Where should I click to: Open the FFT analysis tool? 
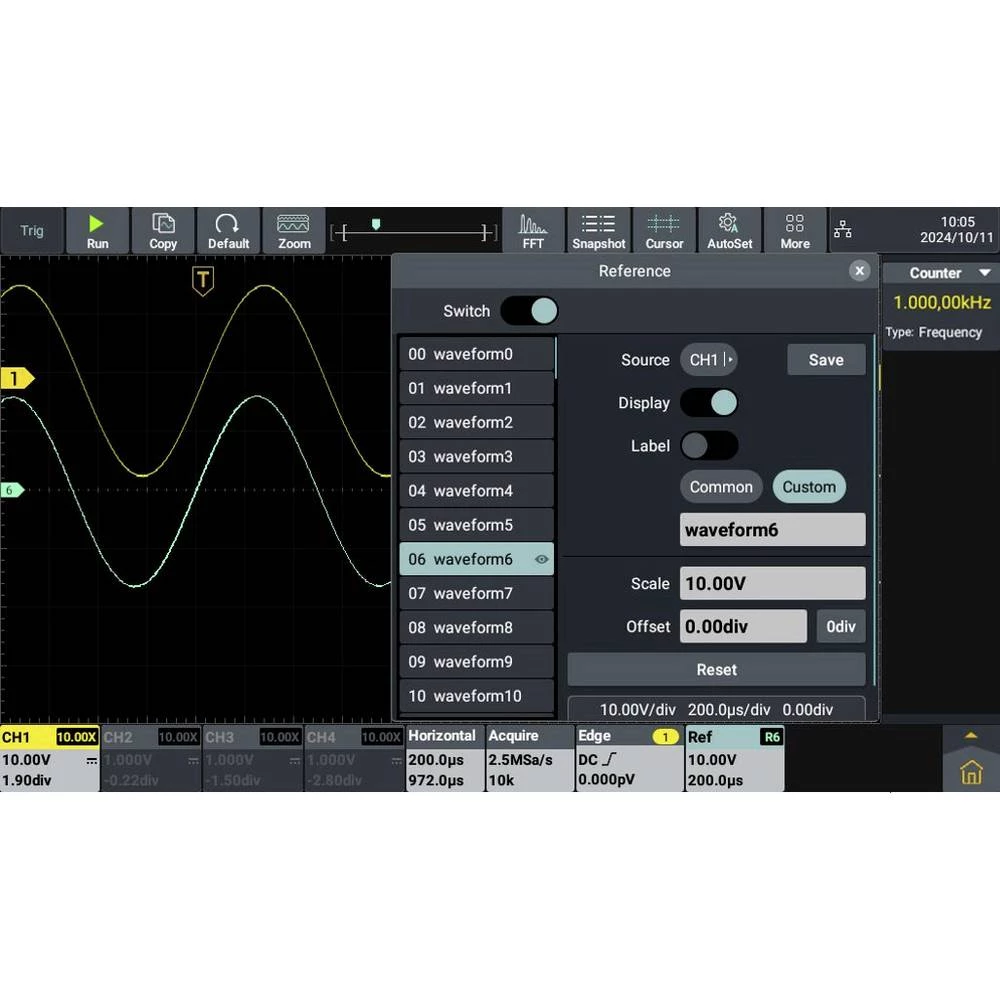(x=533, y=231)
